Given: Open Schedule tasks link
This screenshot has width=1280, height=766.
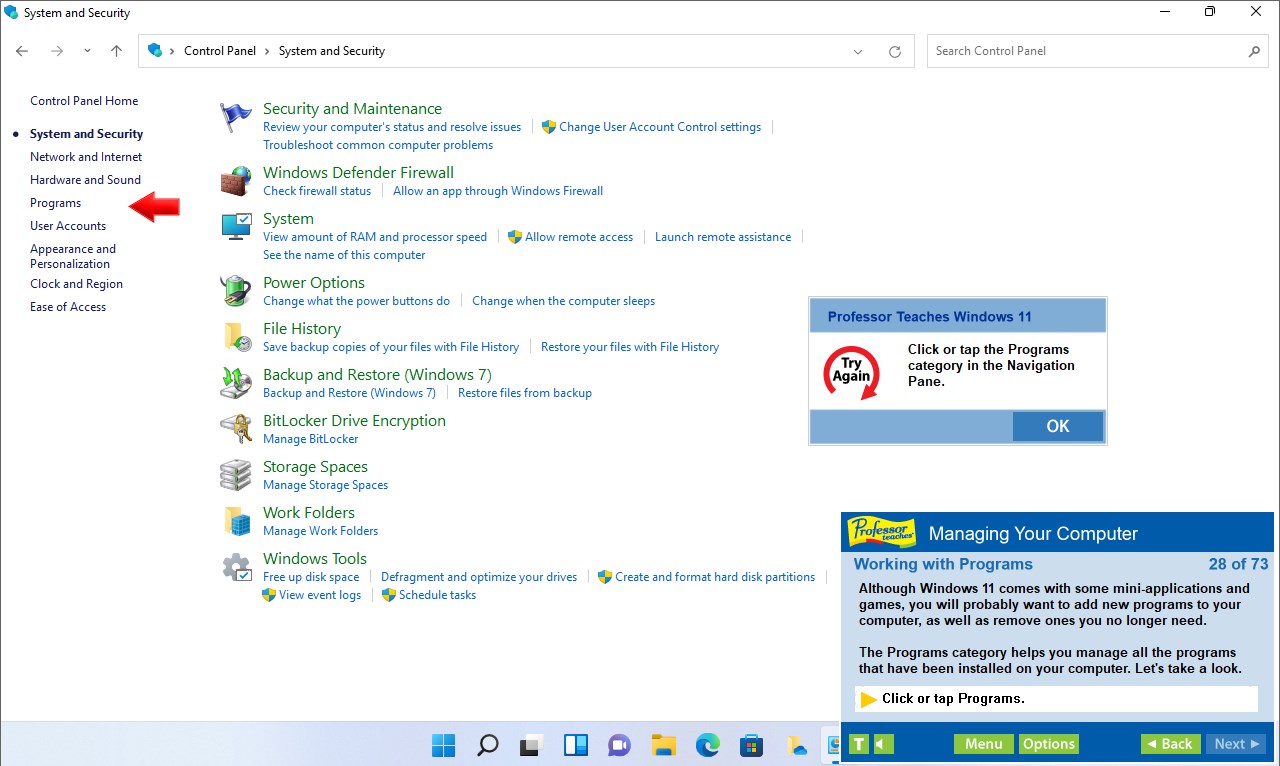Looking at the screenshot, I should tap(437, 595).
